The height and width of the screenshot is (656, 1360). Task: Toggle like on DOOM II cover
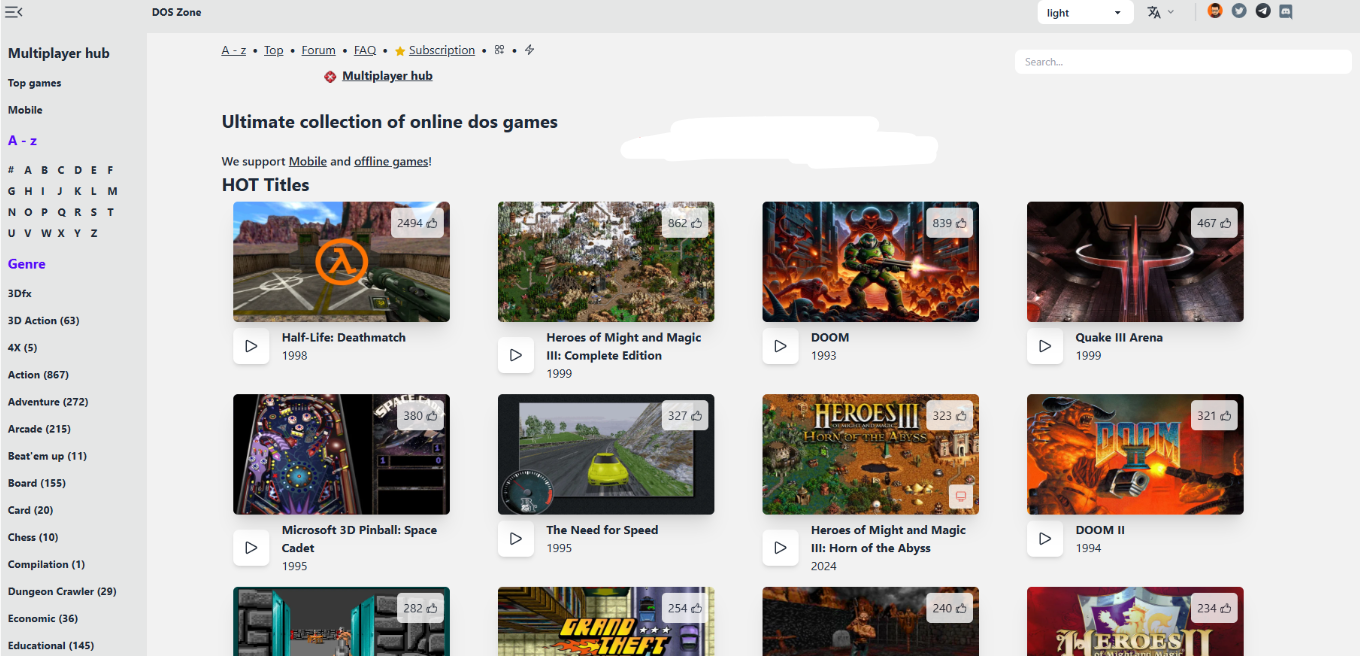click(1214, 416)
